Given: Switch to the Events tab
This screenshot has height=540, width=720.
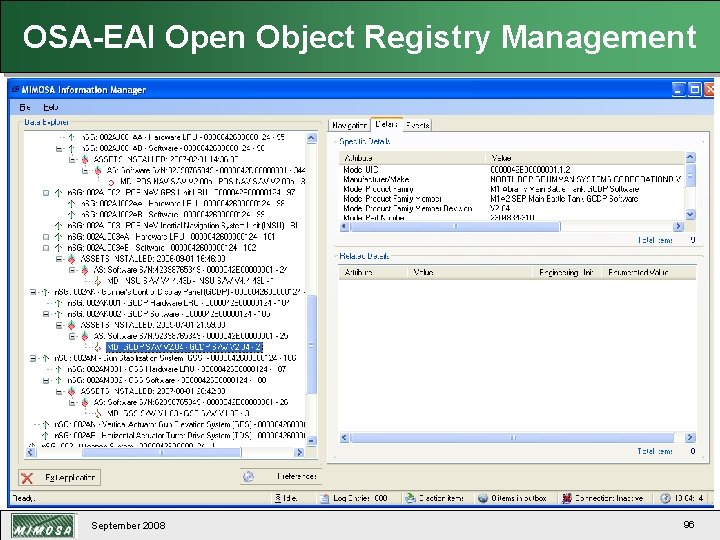Looking at the screenshot, I should coord(417,125).
